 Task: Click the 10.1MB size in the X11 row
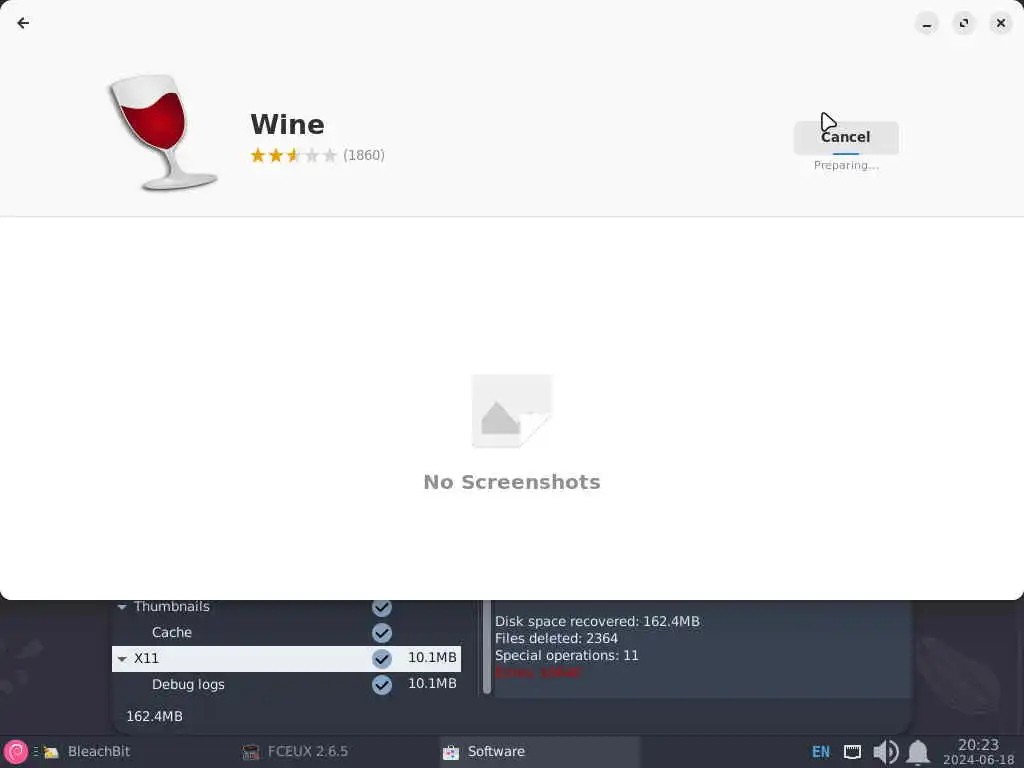tap(432, 658)
